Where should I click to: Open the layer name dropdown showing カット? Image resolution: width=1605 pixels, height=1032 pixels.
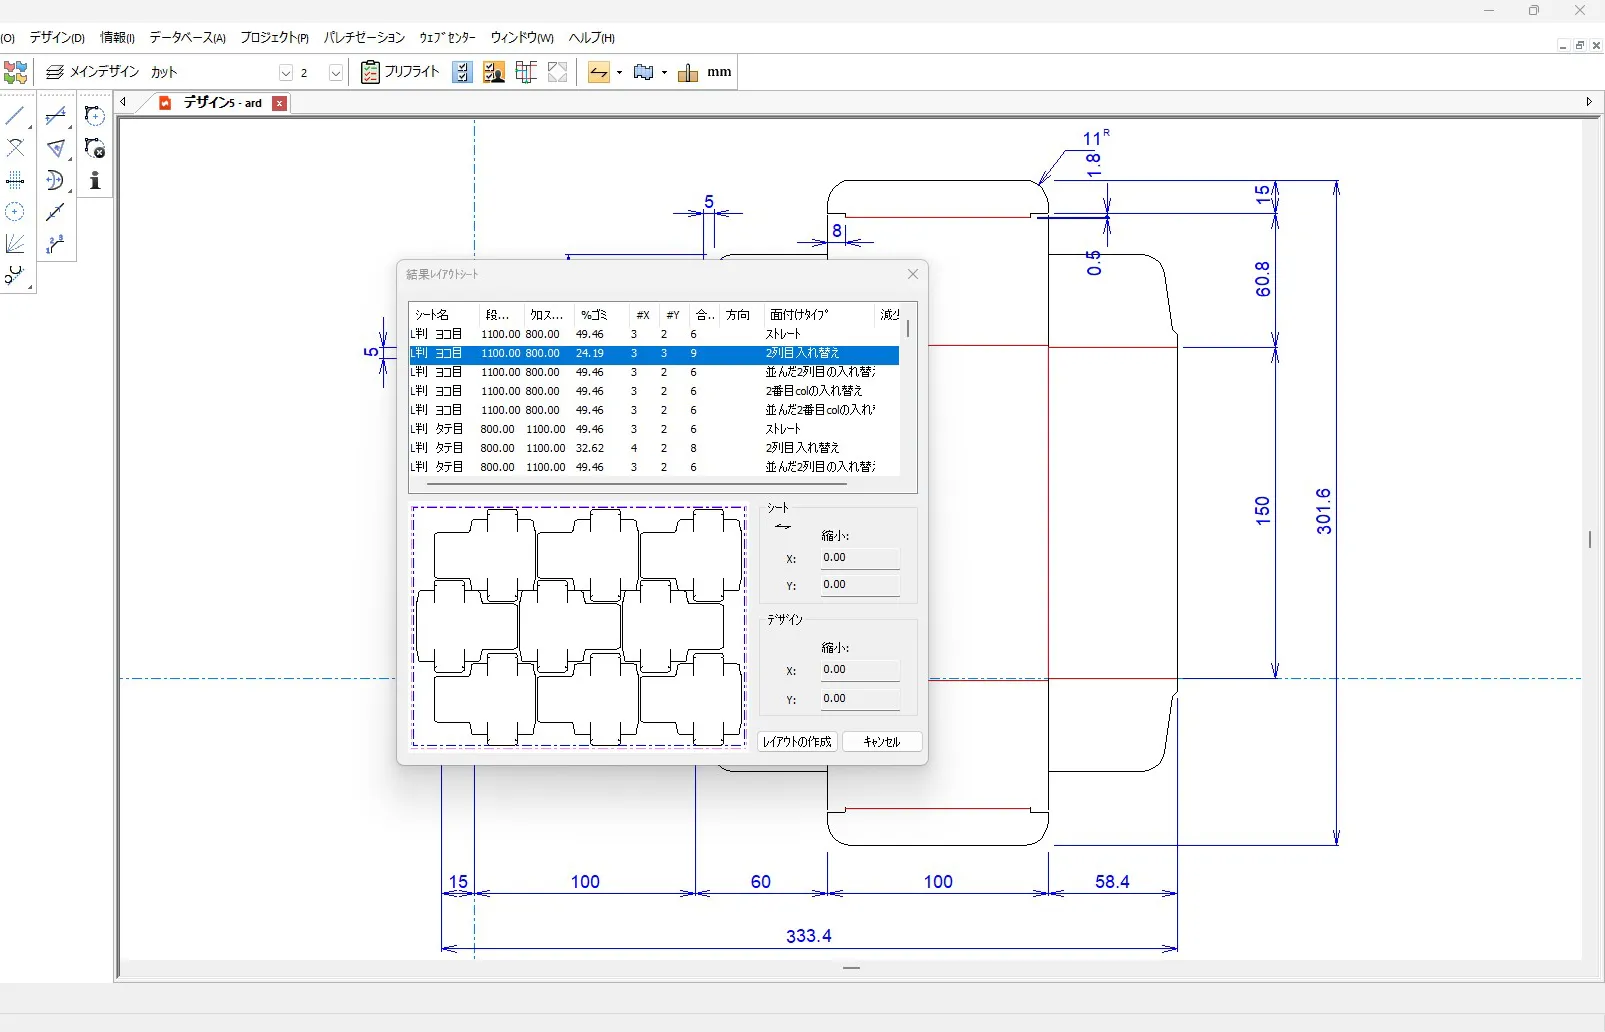(x=285, y=72)
